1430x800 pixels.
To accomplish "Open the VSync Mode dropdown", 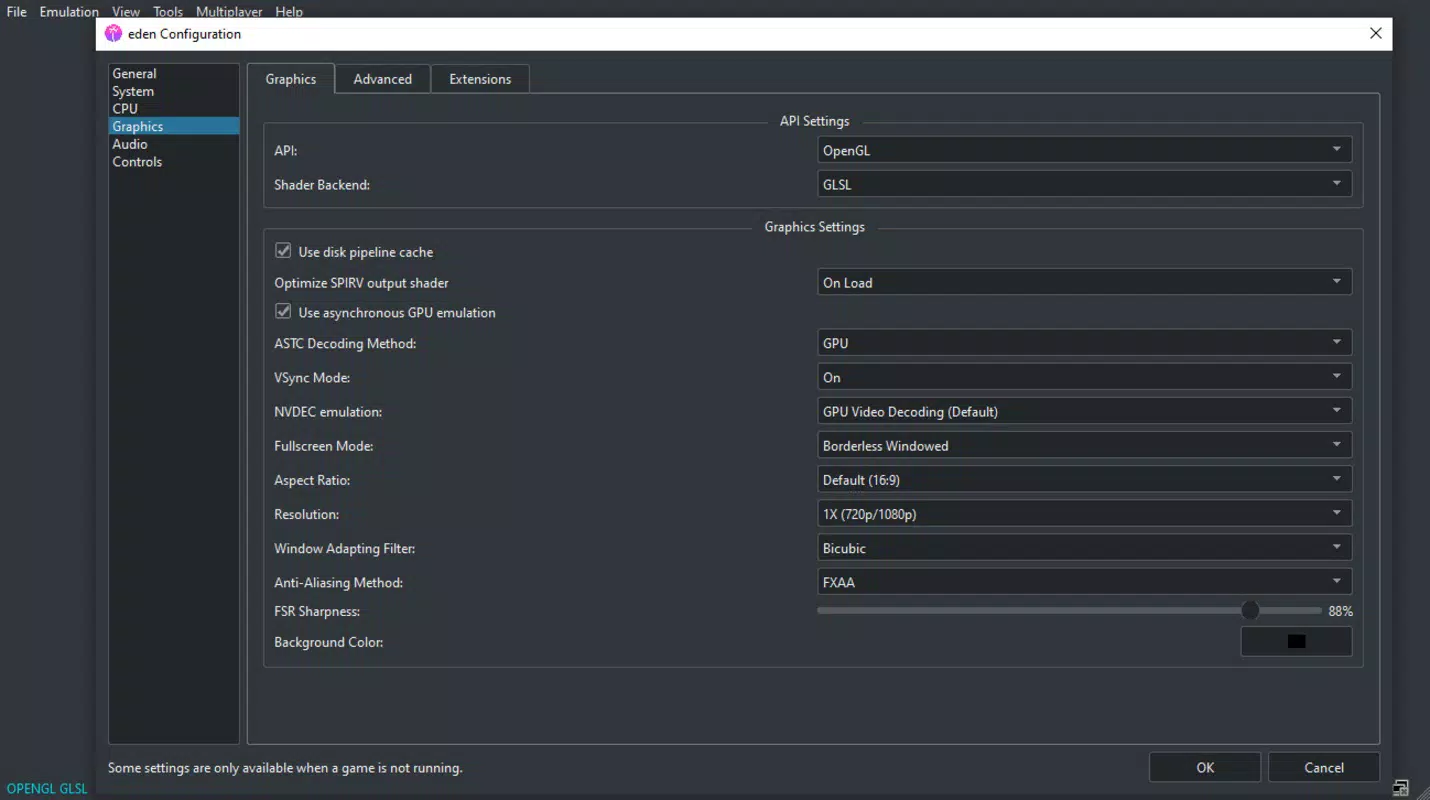I will point(1085,377).
